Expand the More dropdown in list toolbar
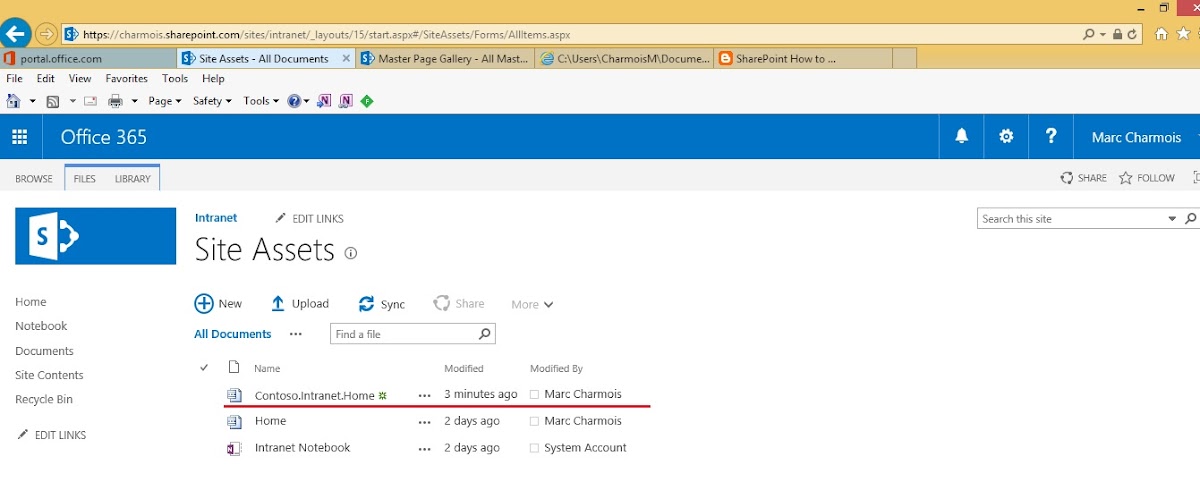Screen dimensions: 1200x482 tap(532, 304)
